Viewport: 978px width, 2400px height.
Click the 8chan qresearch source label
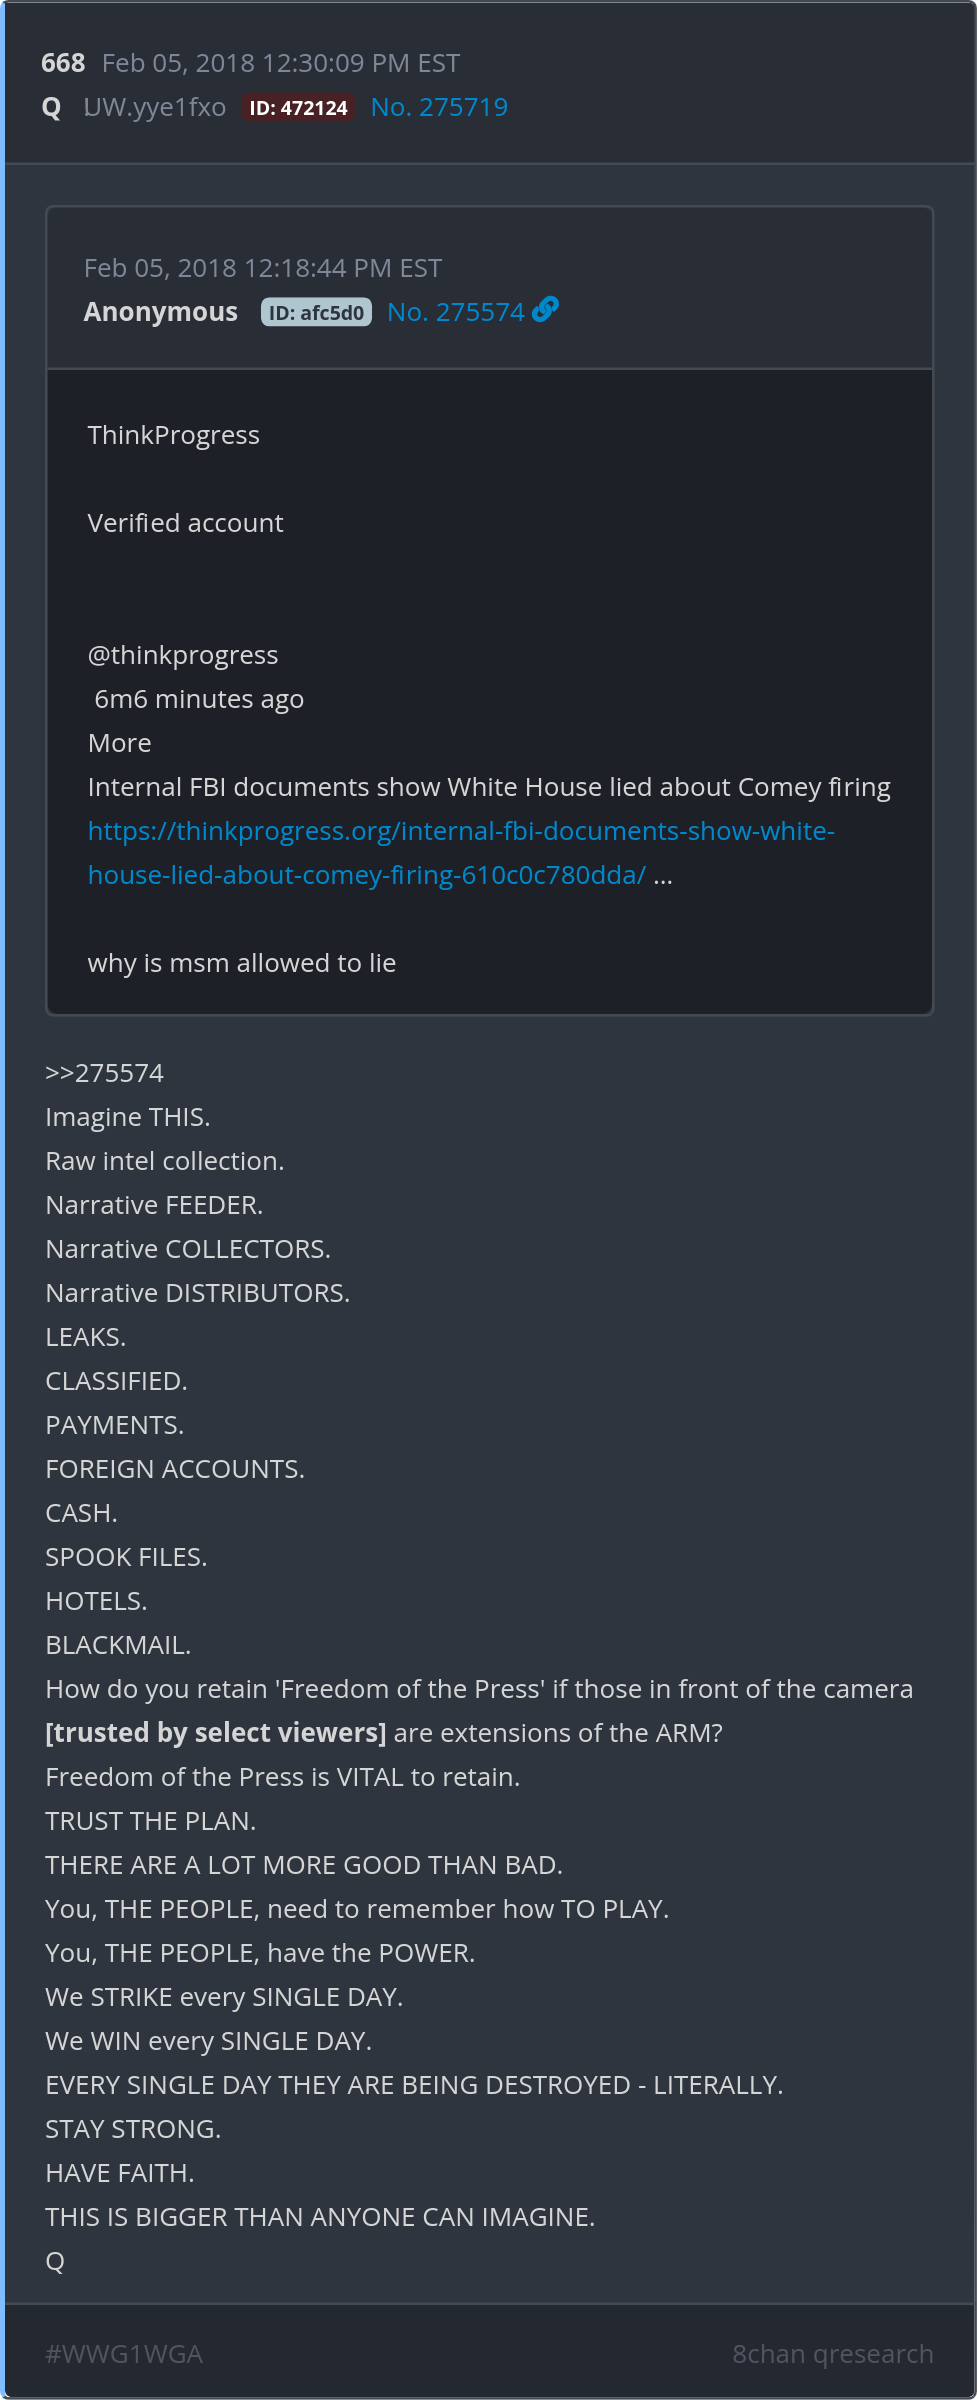coord(832,2354)
